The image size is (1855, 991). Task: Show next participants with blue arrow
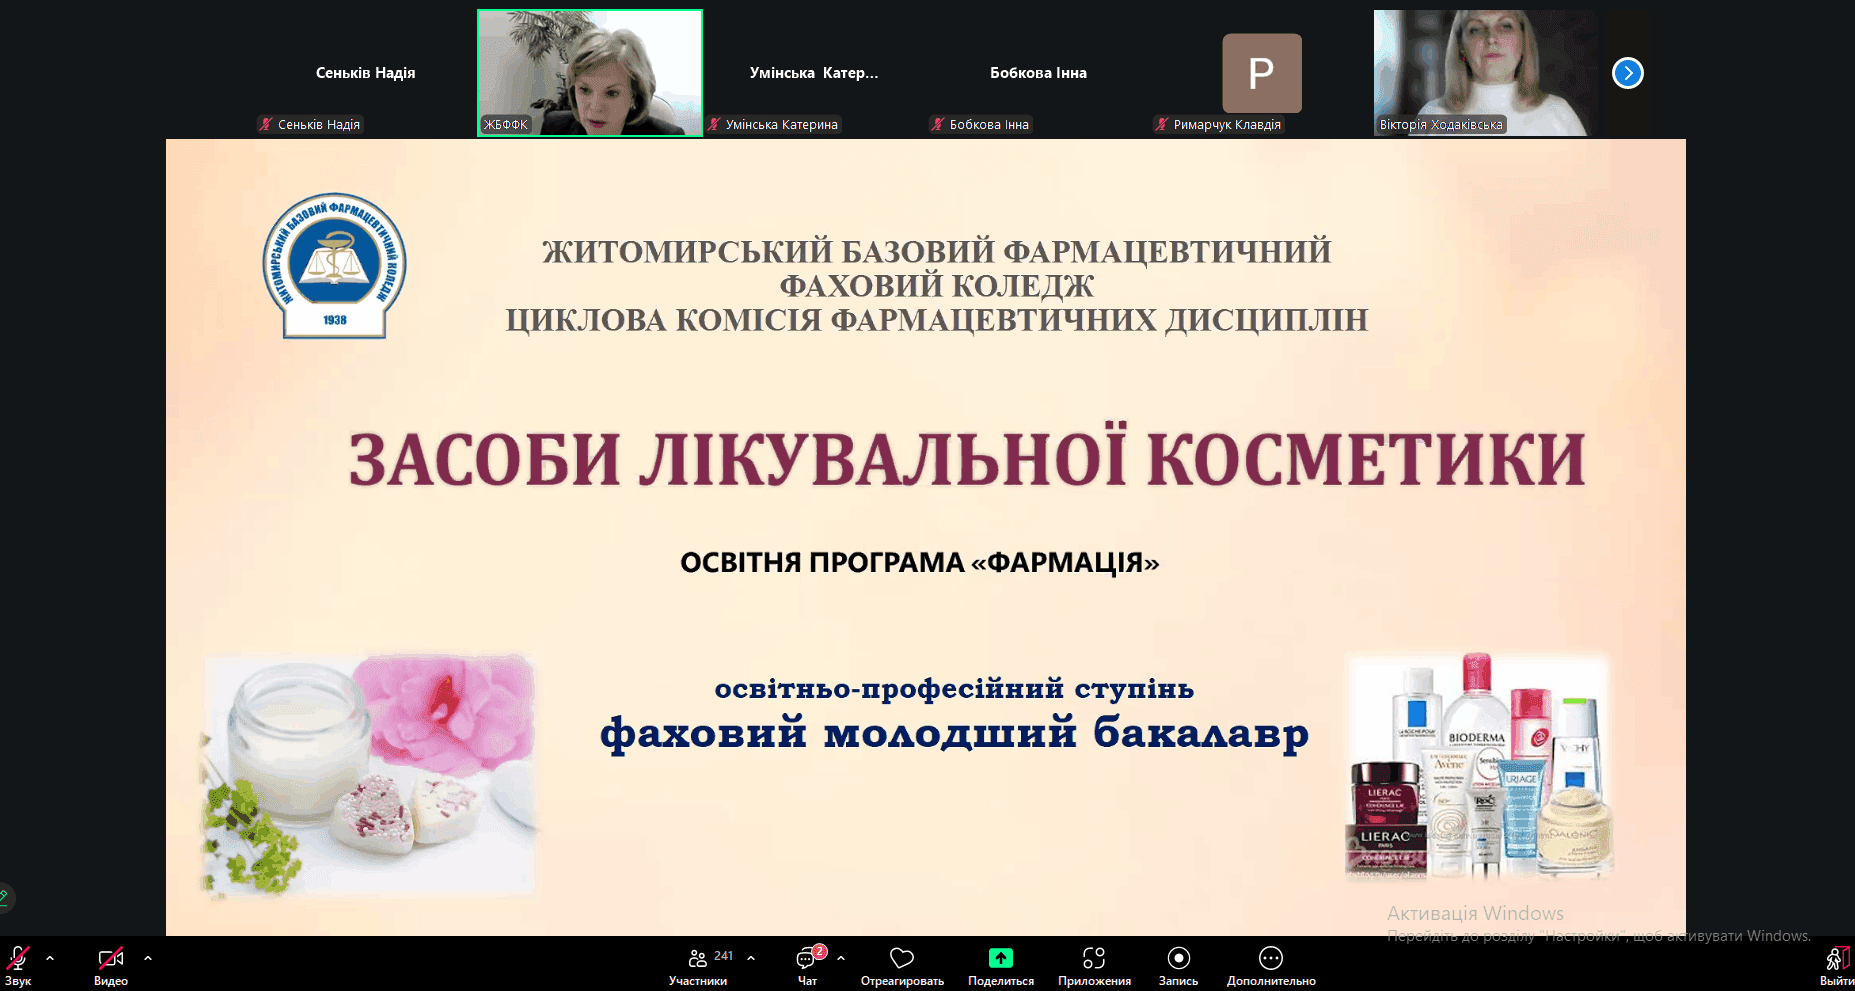tap(1628, 73)
